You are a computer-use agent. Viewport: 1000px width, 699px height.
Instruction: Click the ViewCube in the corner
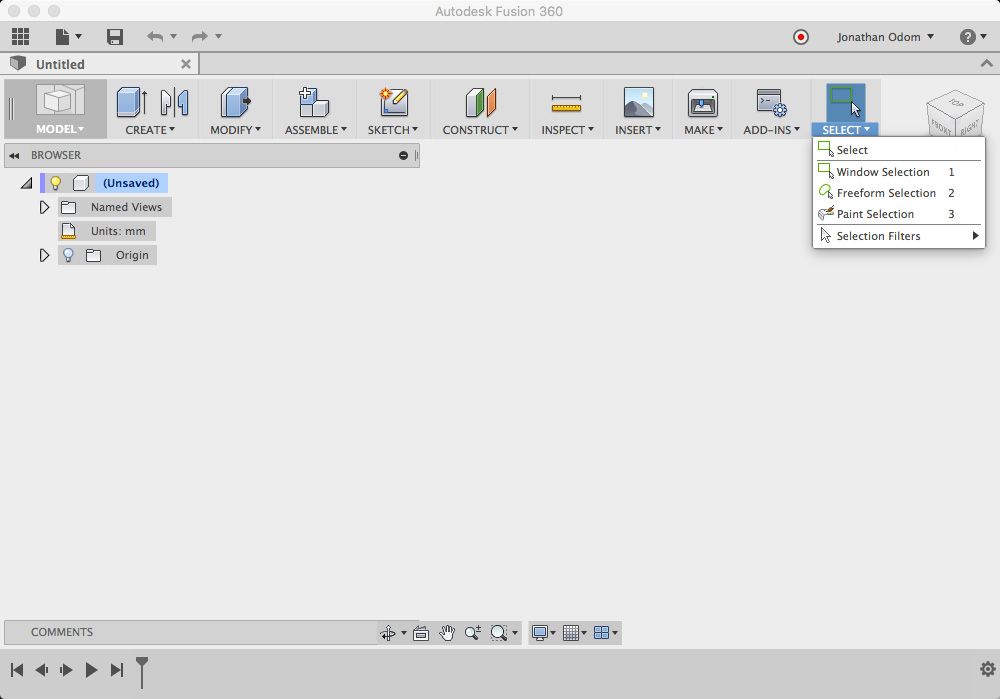click(955, 114)
